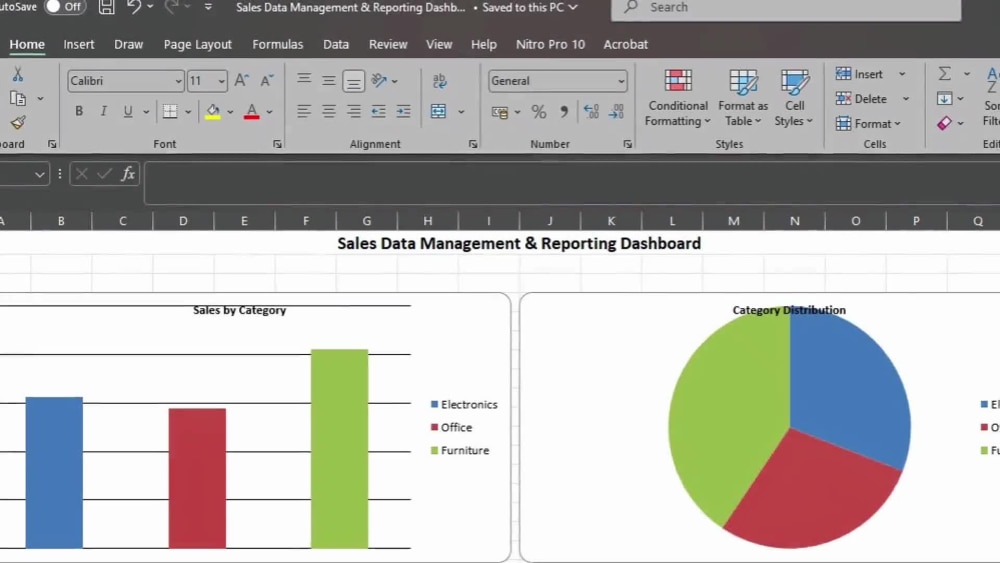Viewport: 1000px width, 563px height.
Task: Open the Review tab
Action: (x=388, y=45)
